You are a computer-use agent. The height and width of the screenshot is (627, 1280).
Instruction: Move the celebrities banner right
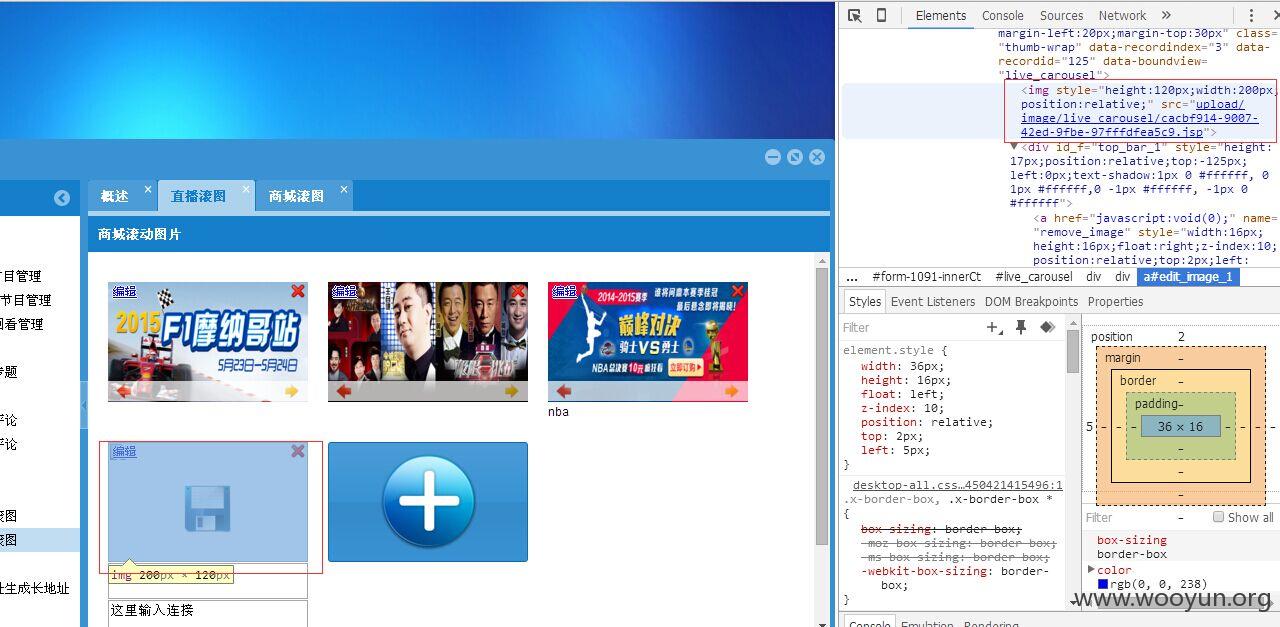coord(512,391)
